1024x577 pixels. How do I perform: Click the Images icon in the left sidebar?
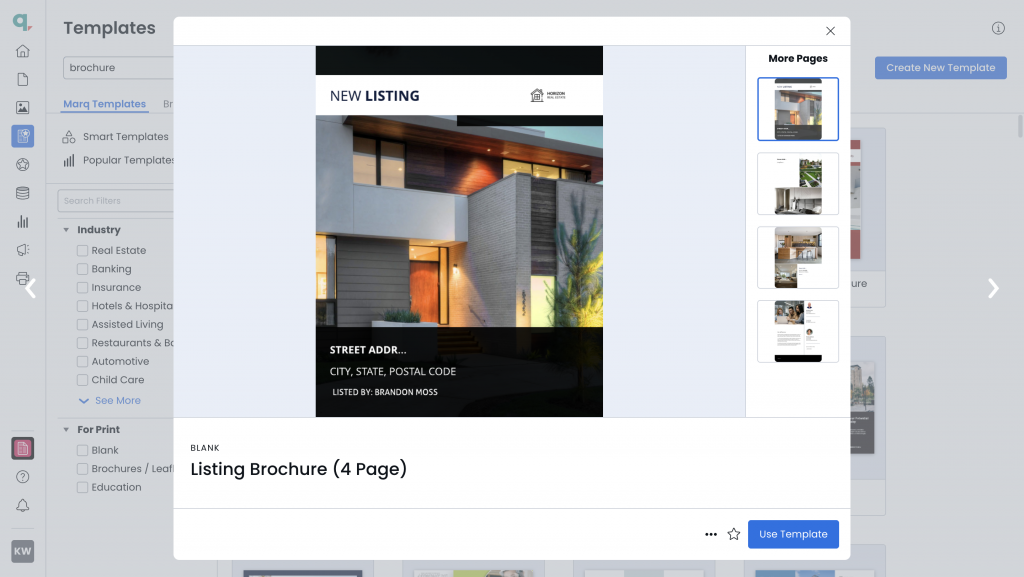[22, 107]
